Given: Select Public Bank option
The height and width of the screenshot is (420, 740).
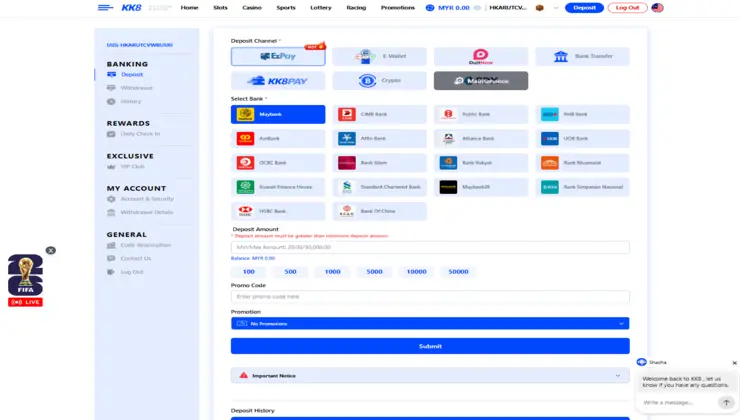Looking at the screenshot, I should tap(481, 114).
